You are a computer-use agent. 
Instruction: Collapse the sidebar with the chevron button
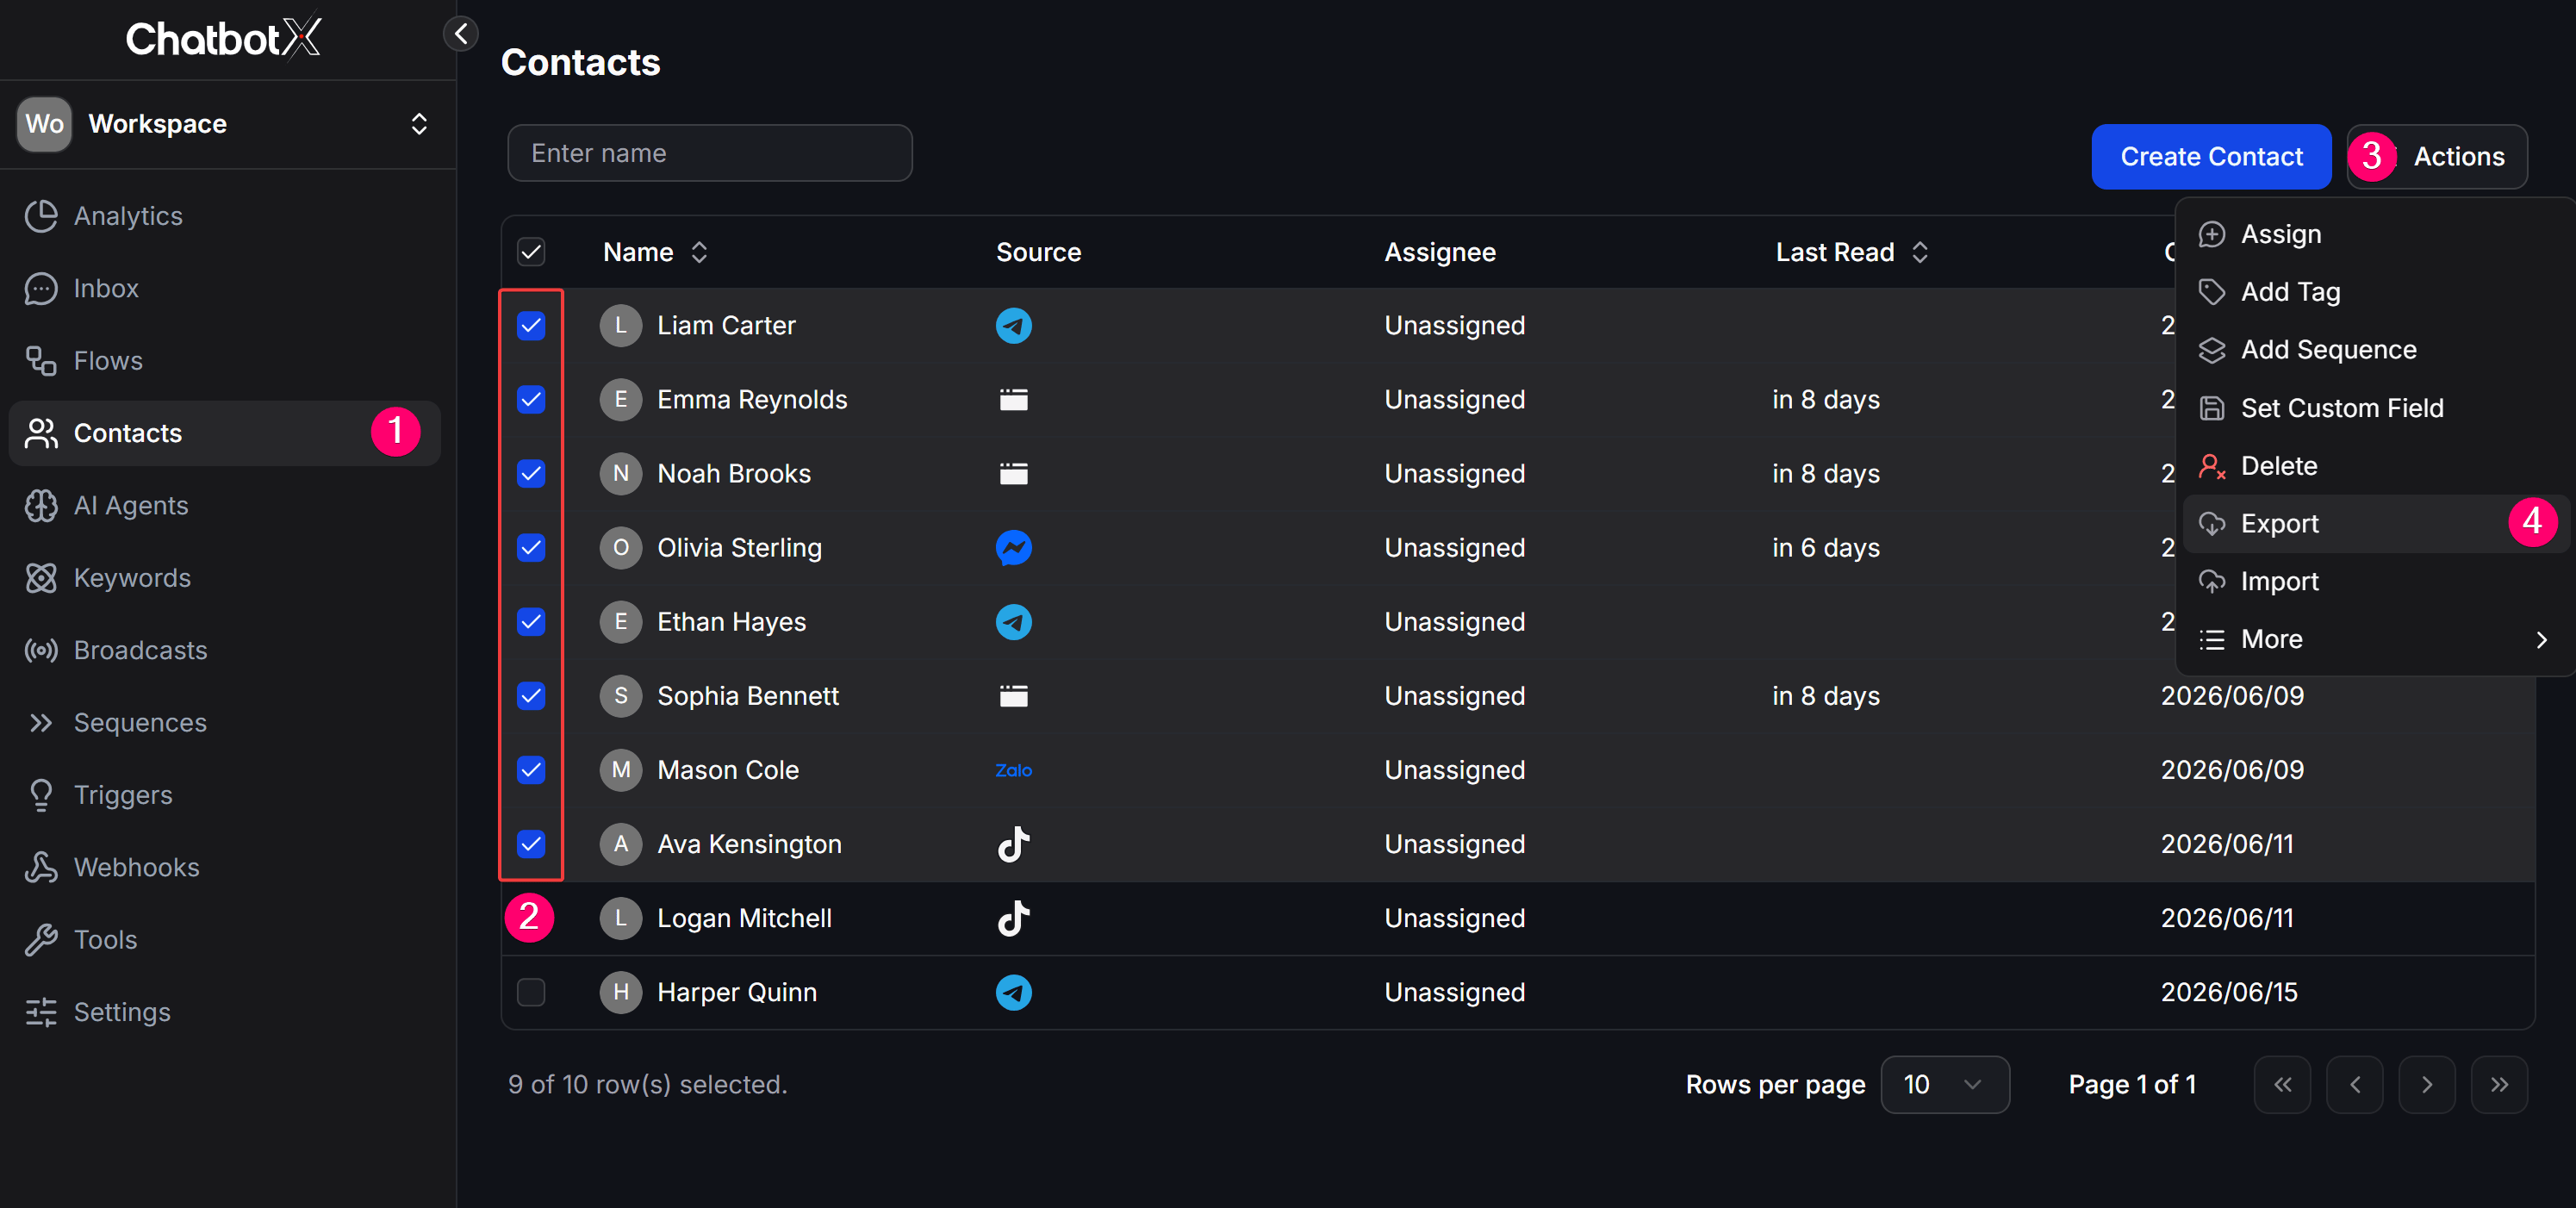460,34
